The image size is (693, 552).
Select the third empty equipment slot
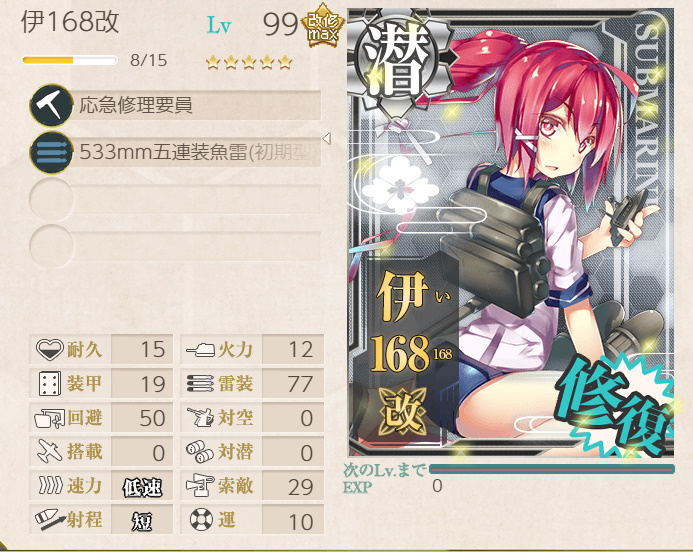tap(175, 200)
